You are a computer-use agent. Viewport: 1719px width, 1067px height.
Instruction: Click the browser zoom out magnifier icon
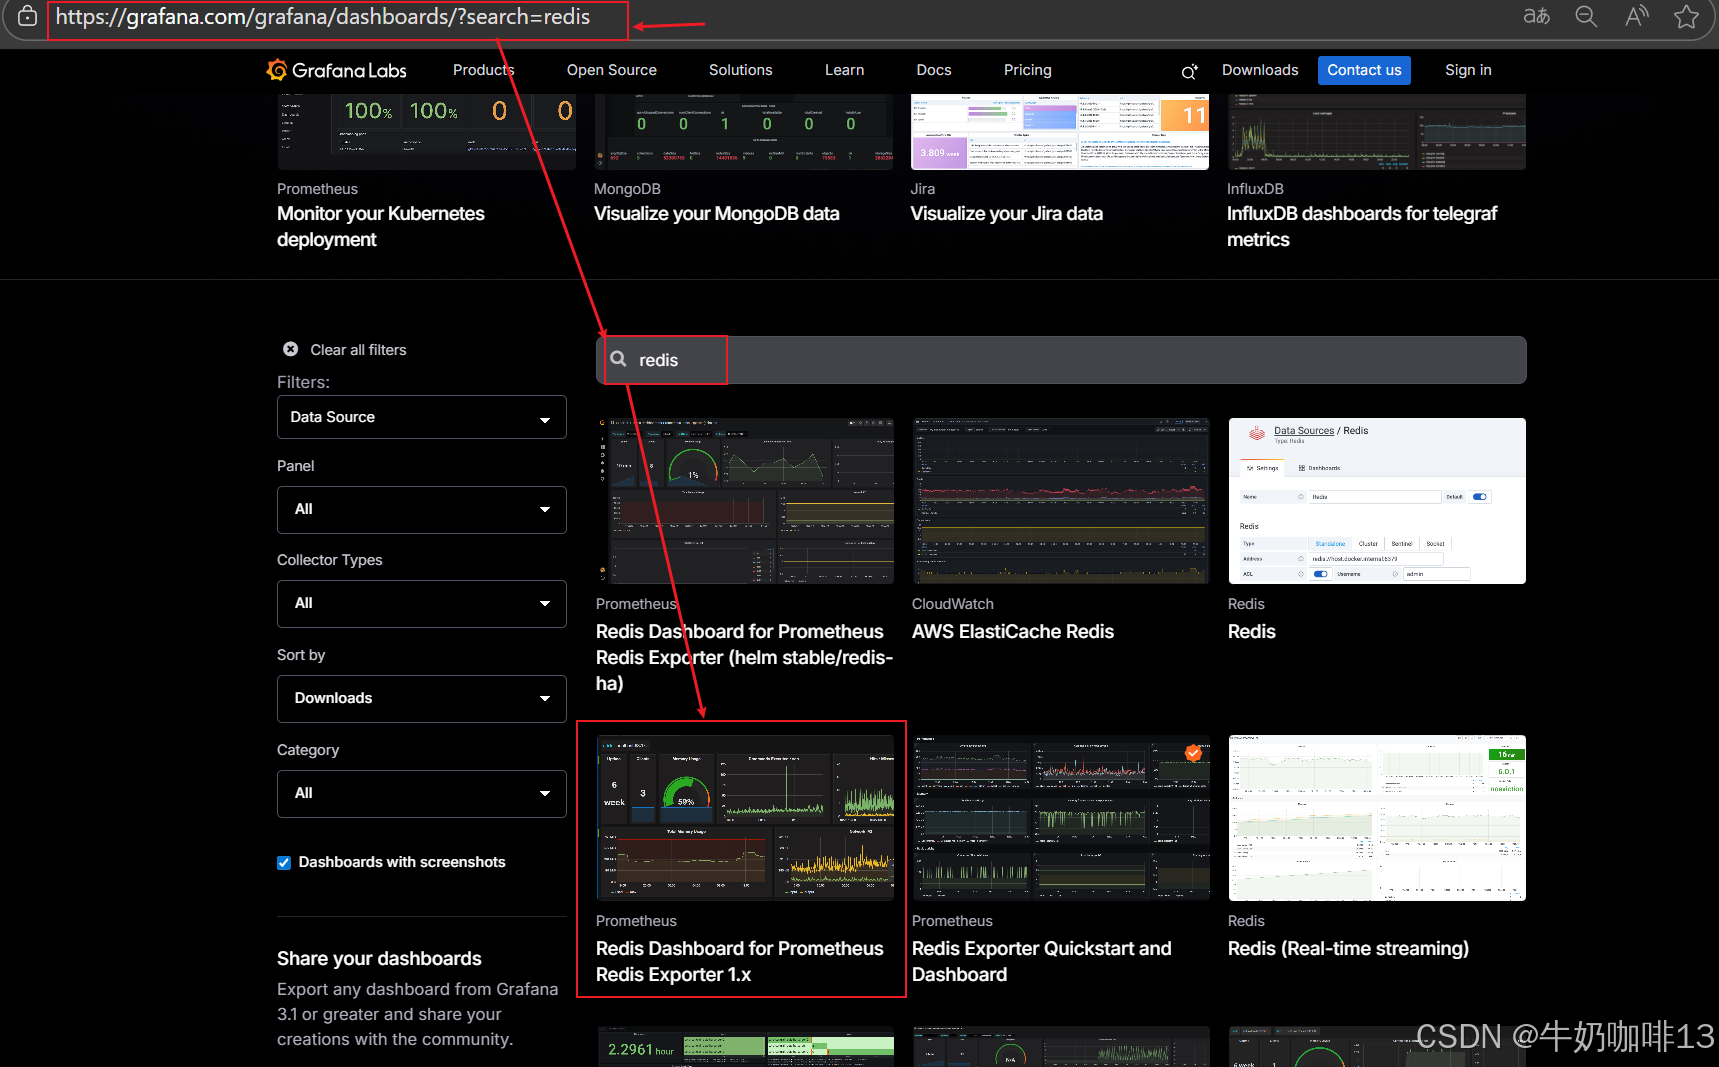pos(1586,16)
